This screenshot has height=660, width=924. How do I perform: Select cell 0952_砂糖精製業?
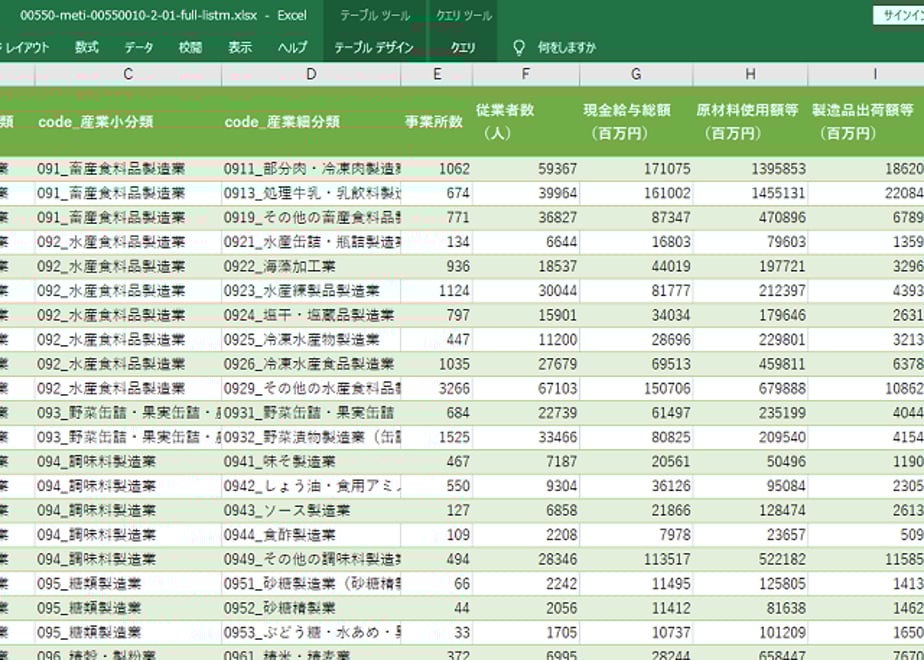(x=311, y=608)
